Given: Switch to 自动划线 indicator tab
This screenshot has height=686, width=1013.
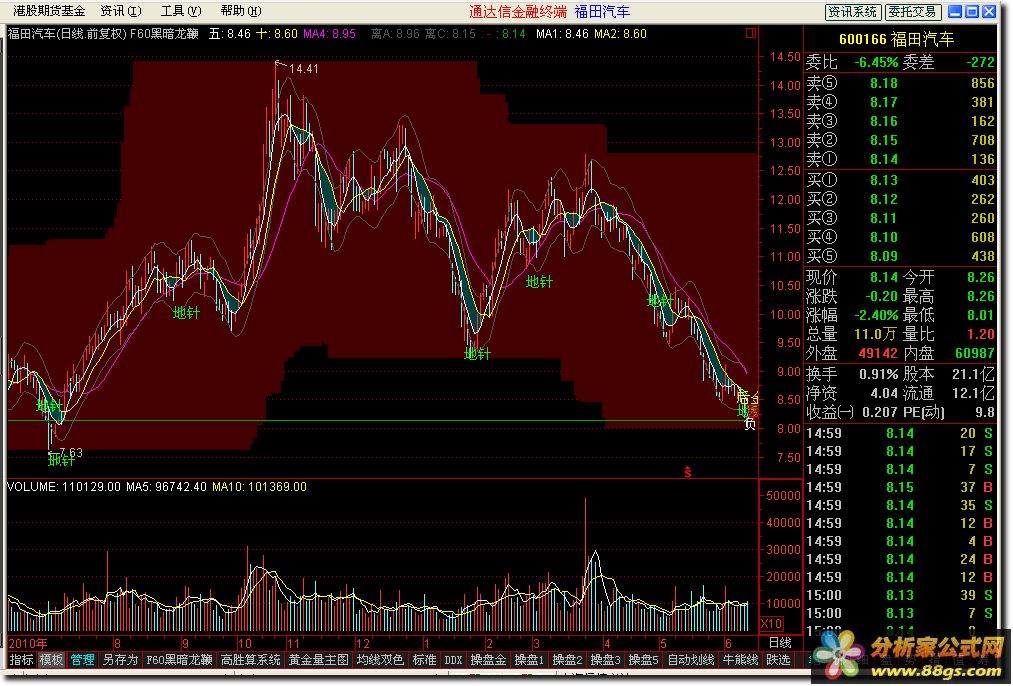Looking at the screenshot, I should (691, 660).
